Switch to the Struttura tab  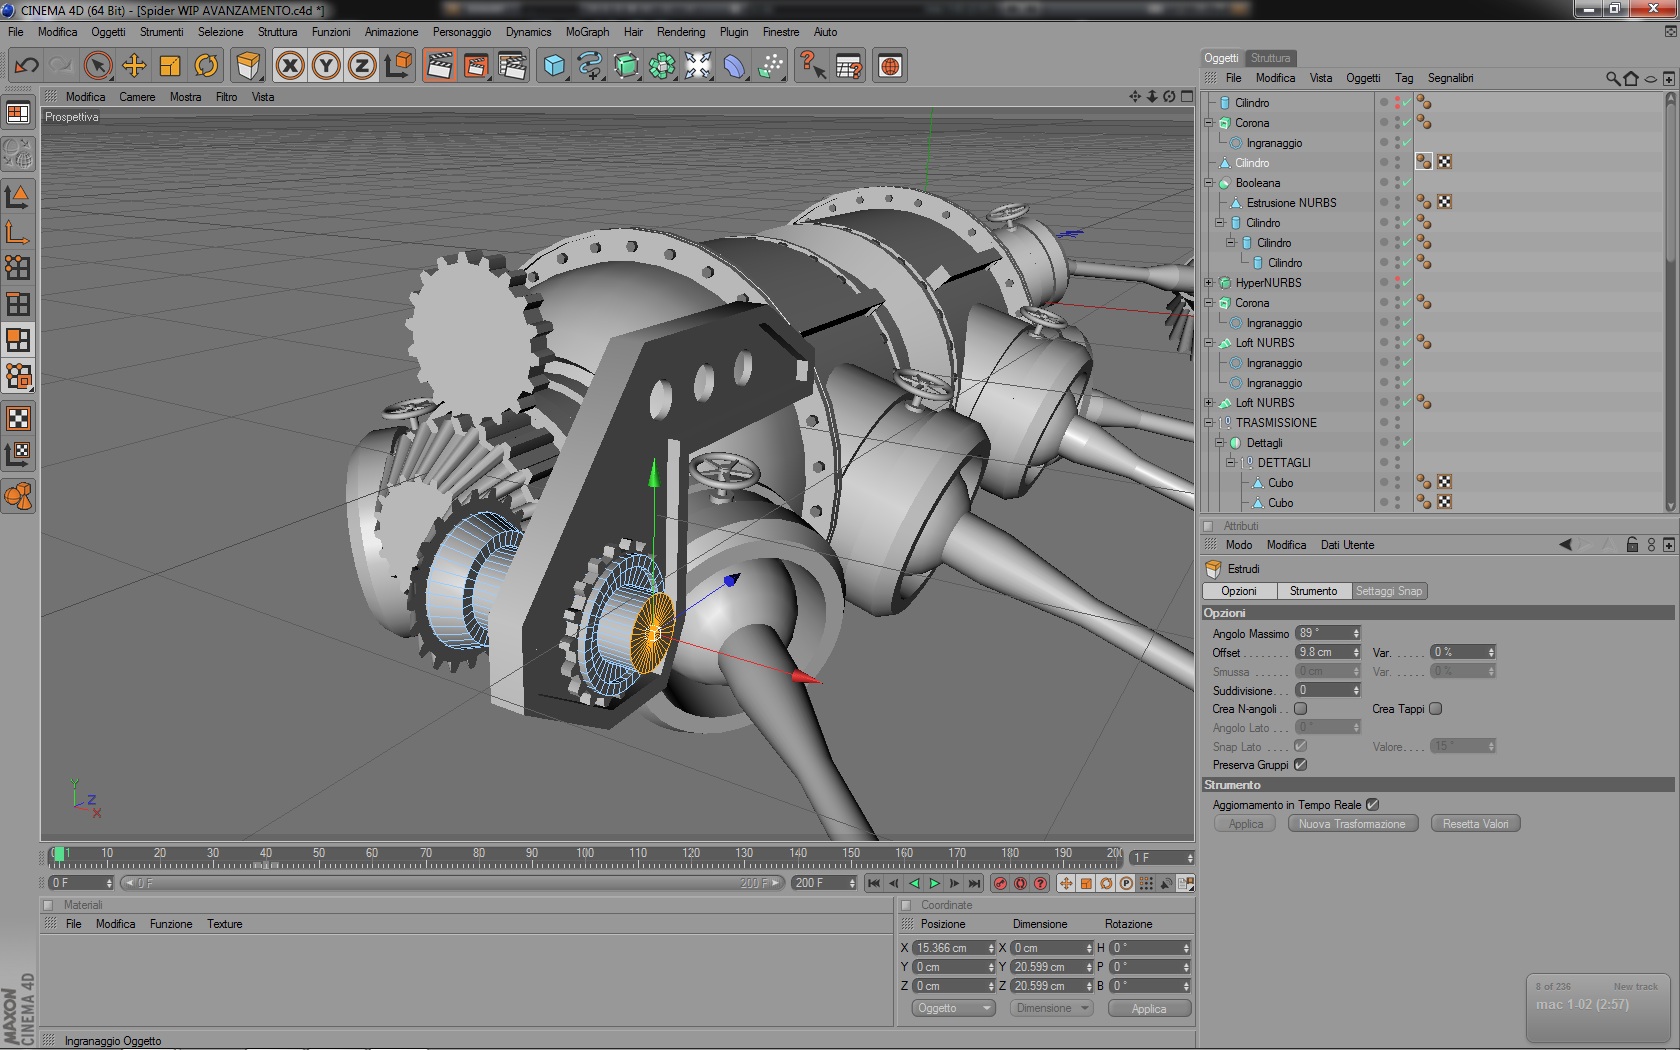[x=1270, y=58]
